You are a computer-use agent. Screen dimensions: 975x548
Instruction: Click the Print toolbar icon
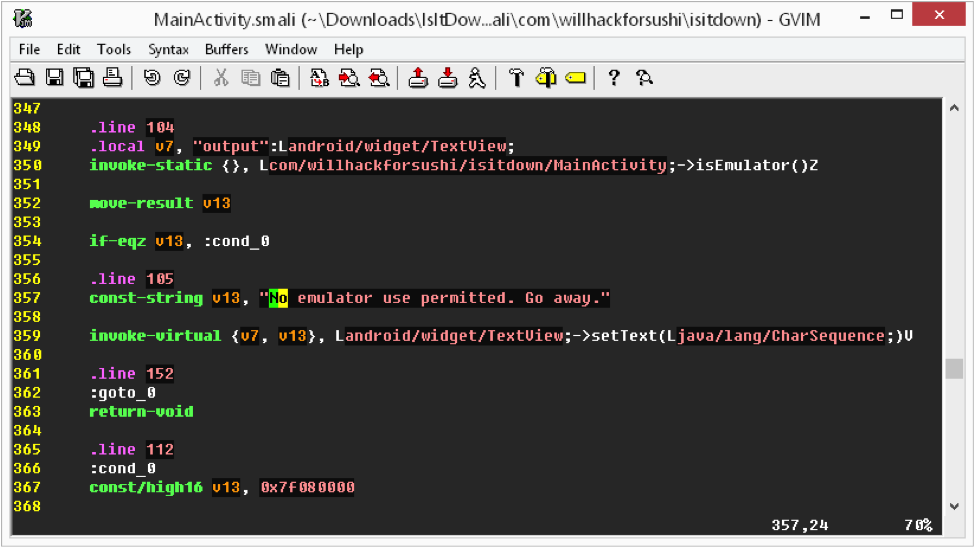pyautogui.click(x=113, y=78)
